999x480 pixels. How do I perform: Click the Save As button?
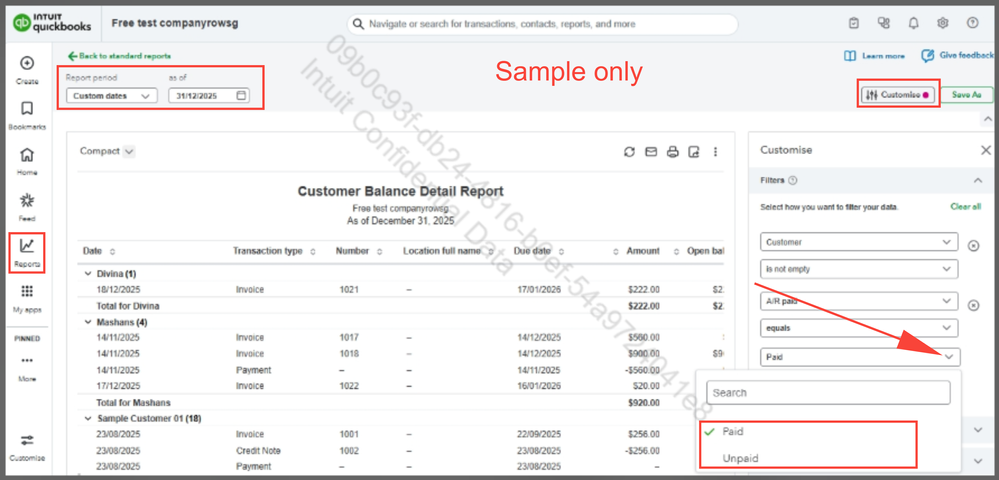(x=966, y=95)
